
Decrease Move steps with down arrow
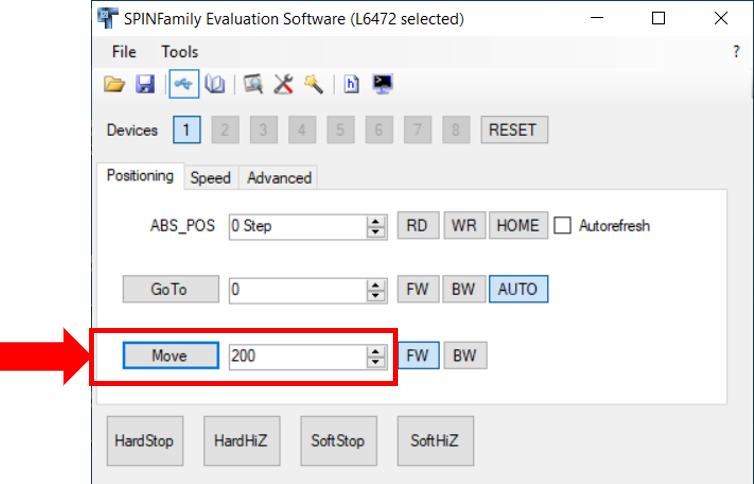(x=376, y=362)
